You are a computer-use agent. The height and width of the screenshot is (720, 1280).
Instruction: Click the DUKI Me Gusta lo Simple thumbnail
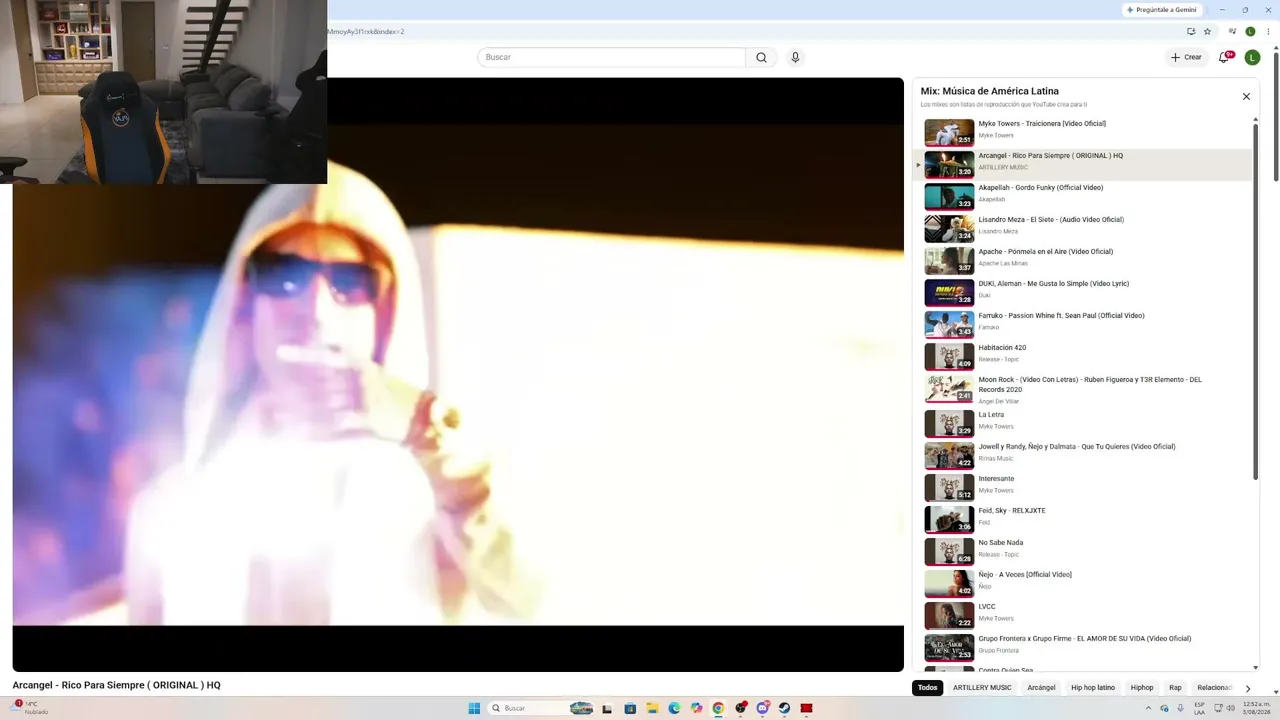pyautogui.click(x=949, y=292)
